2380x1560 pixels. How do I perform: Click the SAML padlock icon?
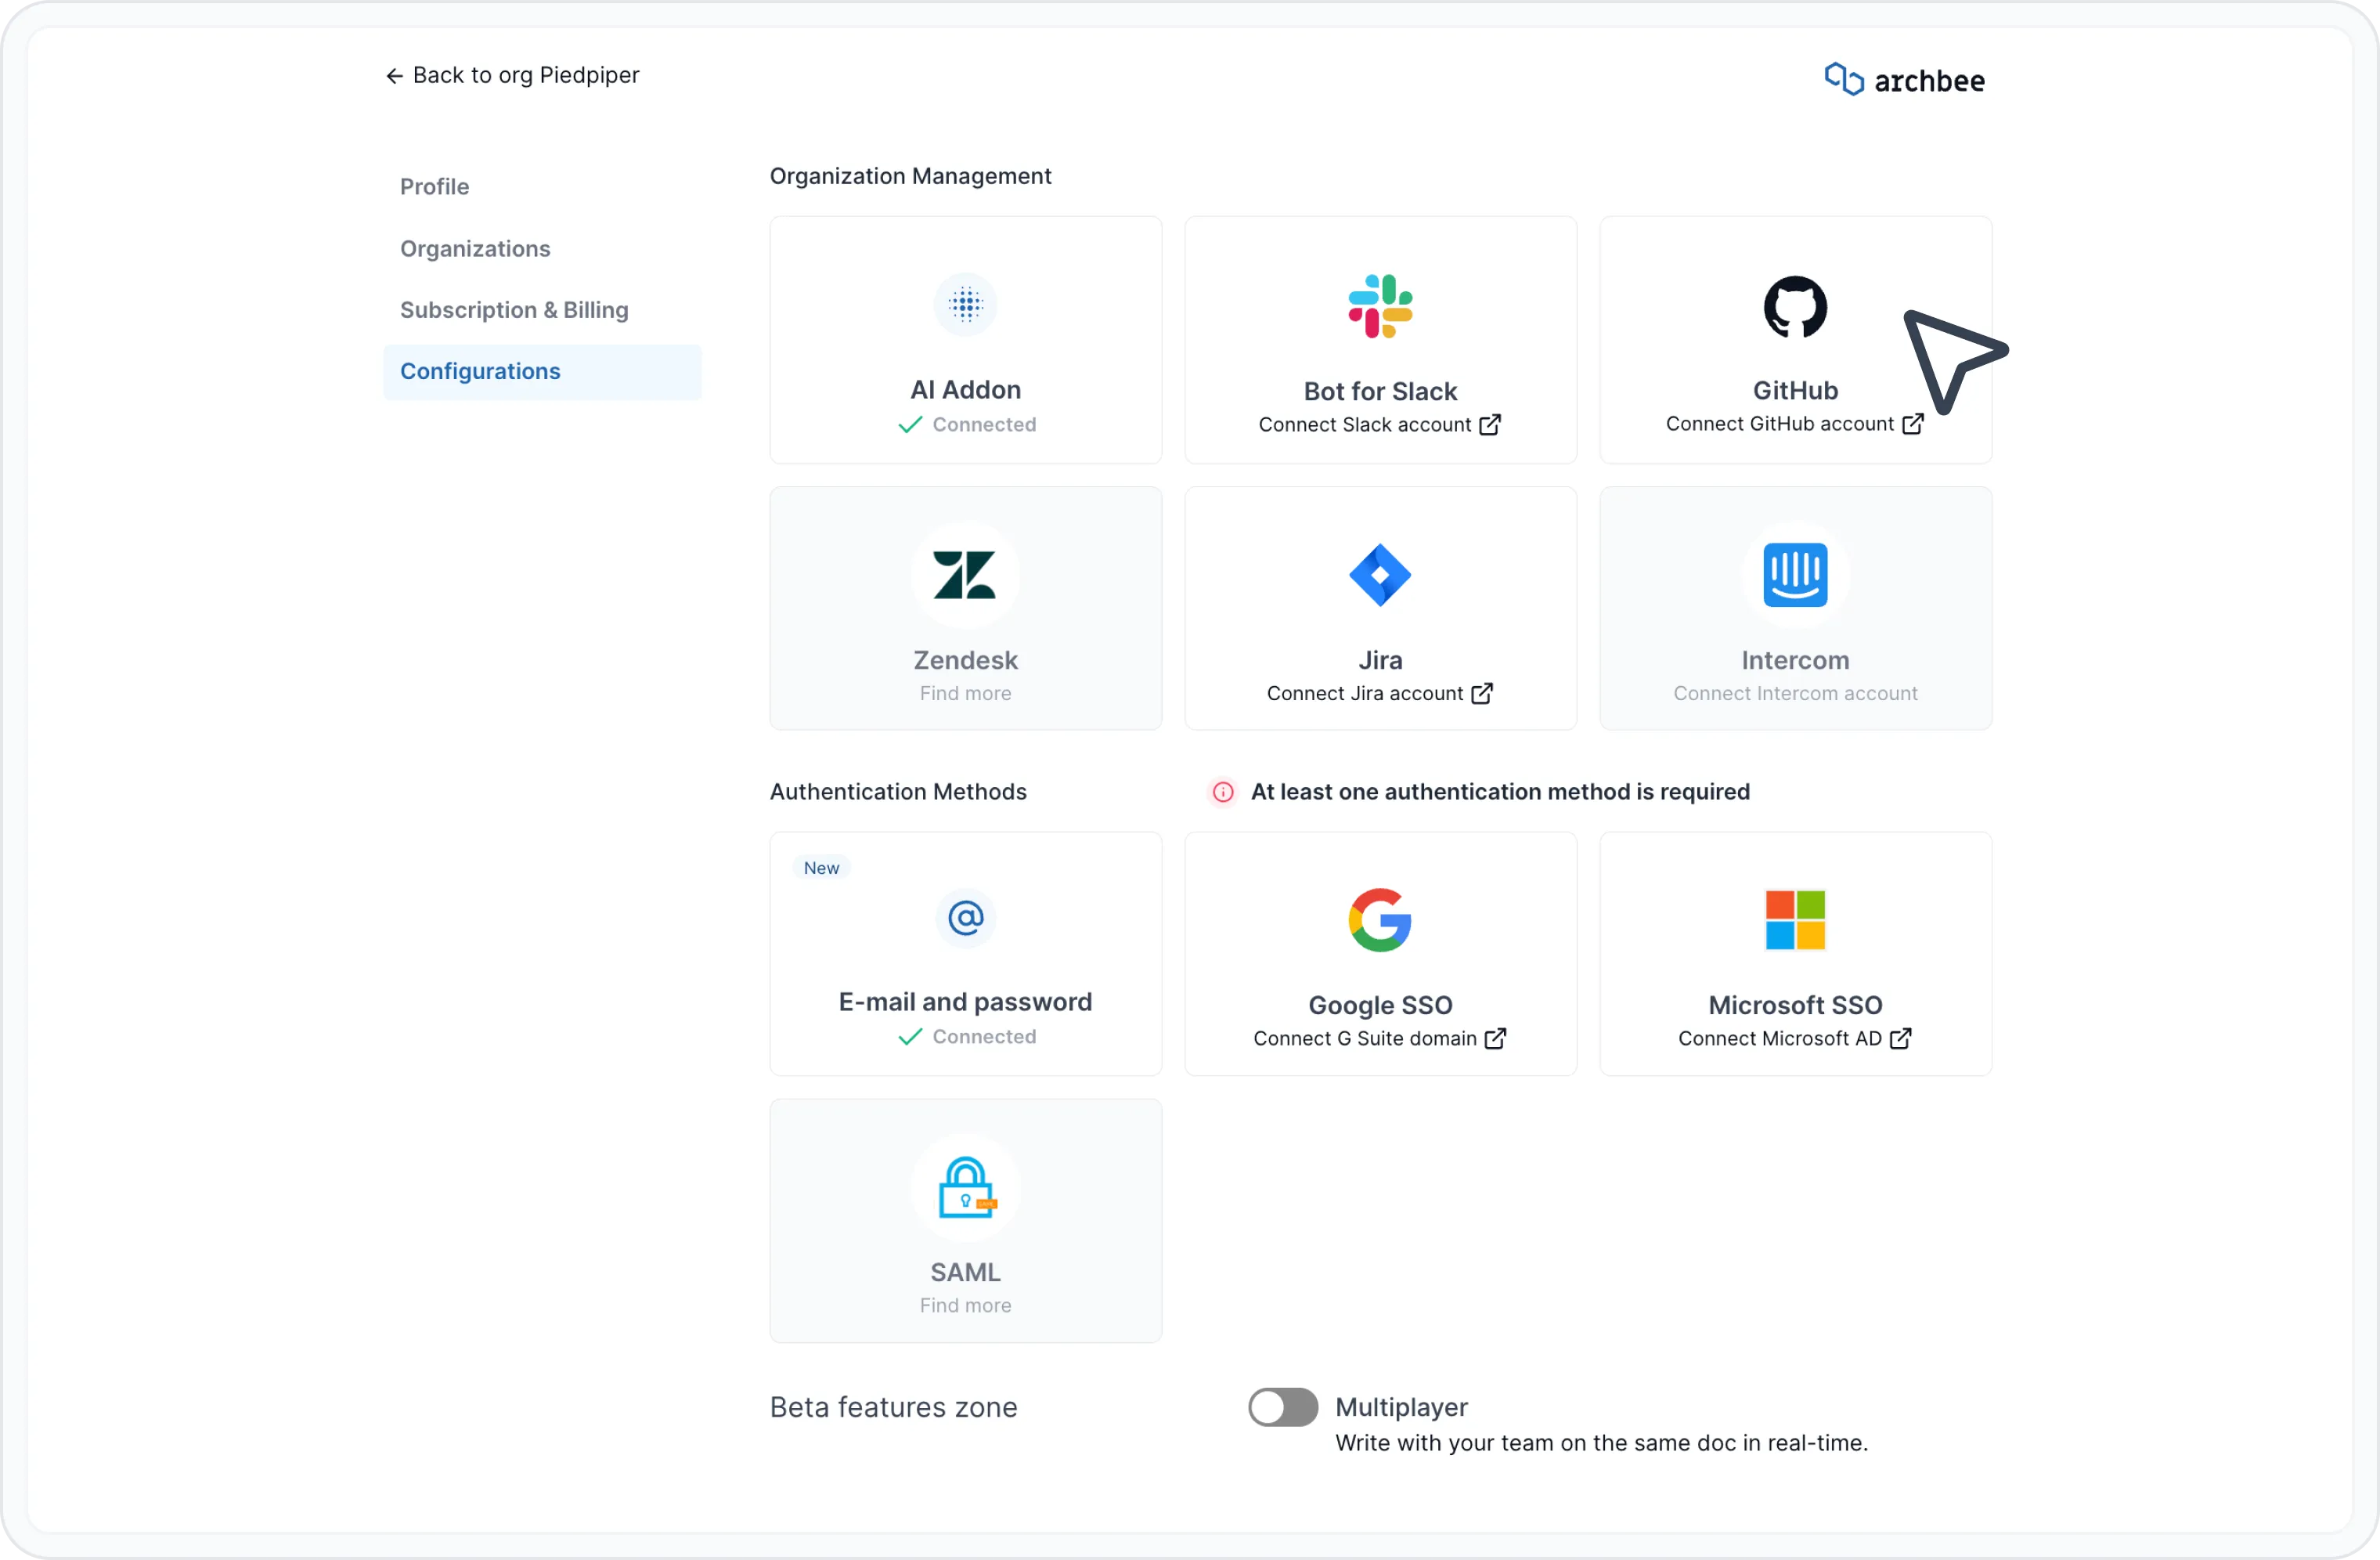(967, 1188)
